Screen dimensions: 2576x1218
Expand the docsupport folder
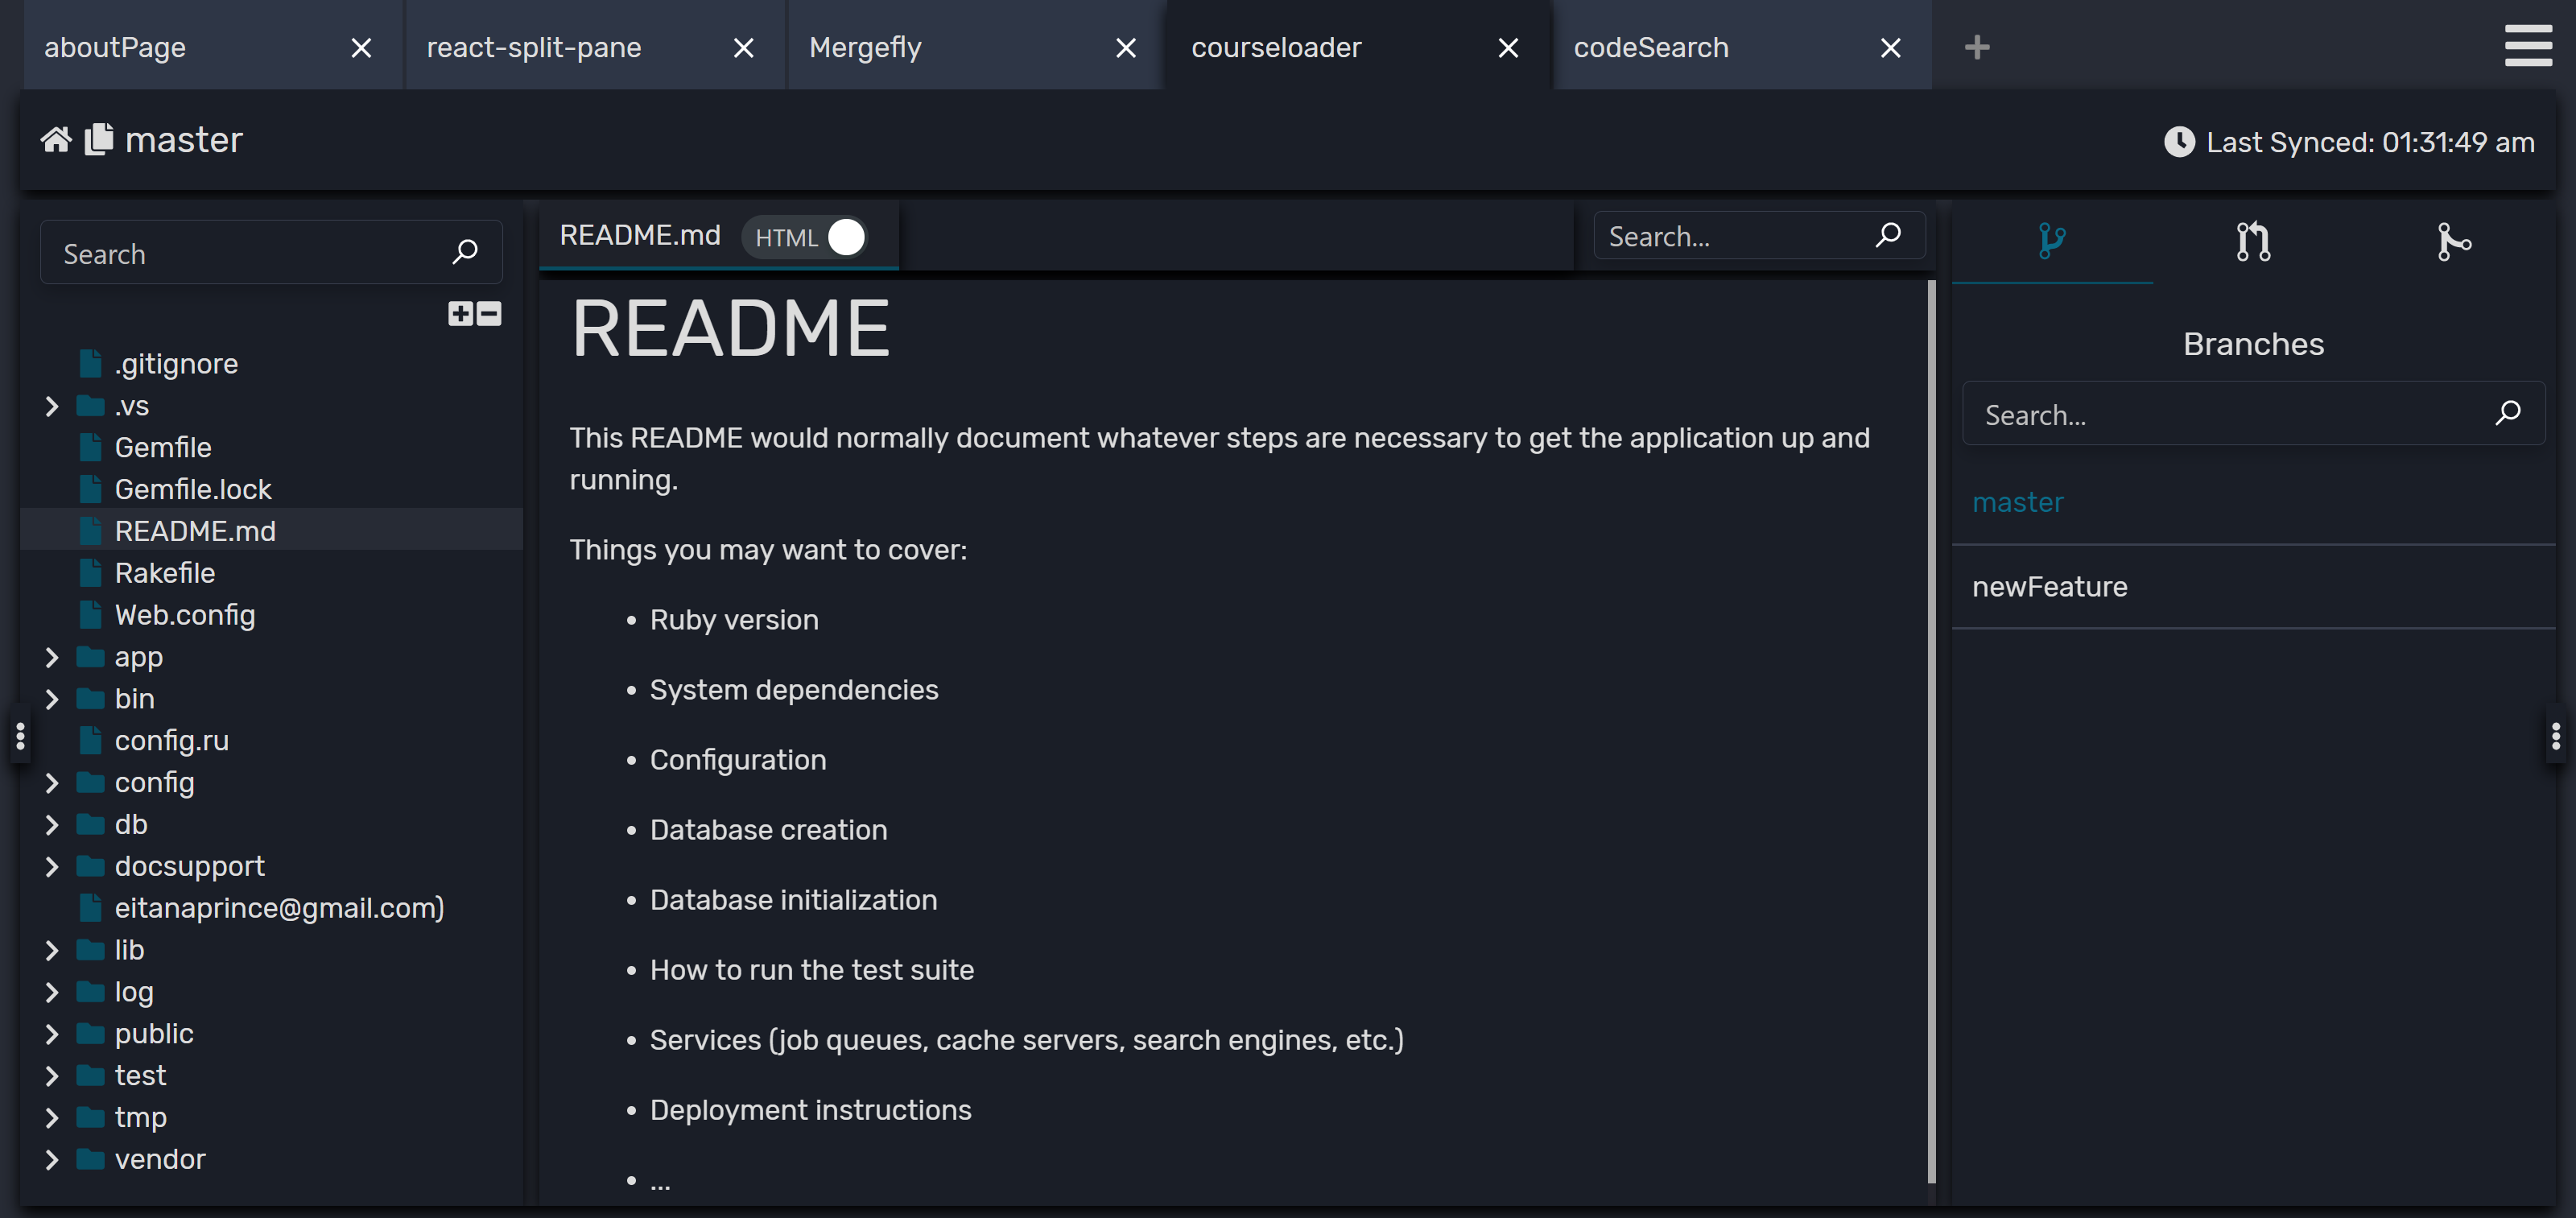tap(52, 866)
